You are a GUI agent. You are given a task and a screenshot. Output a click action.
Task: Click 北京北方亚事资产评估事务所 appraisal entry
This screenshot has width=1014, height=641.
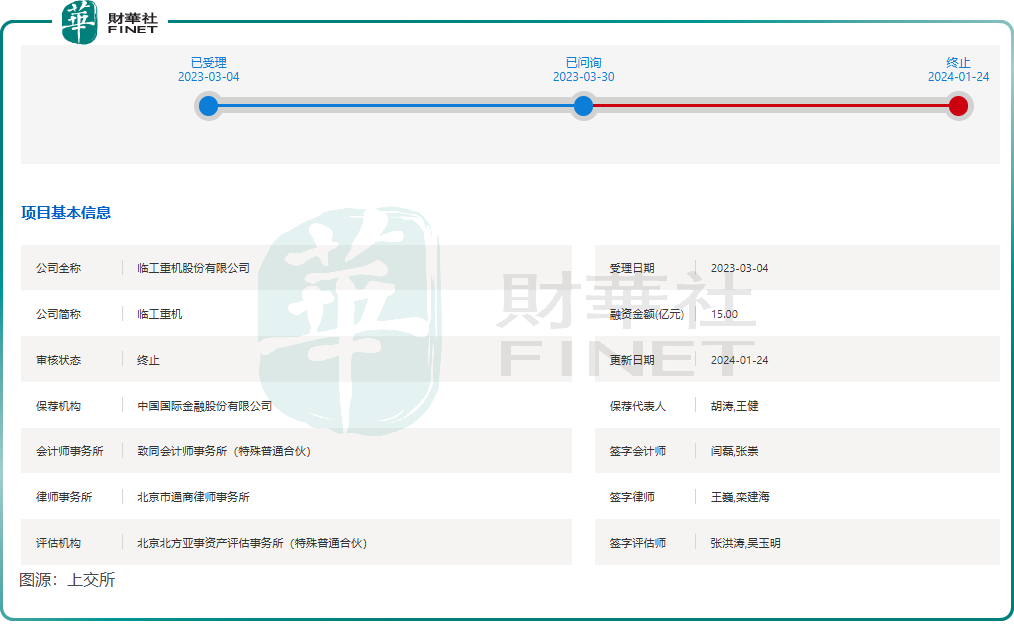[x=252, y=543]
